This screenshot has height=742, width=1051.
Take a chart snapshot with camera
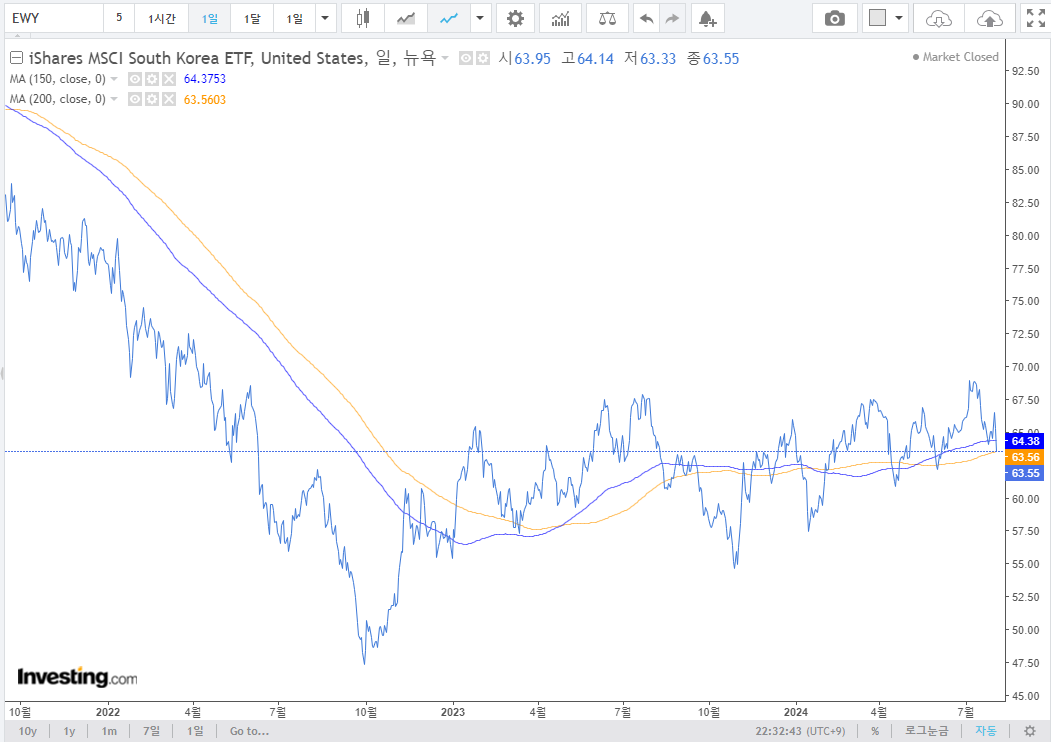[834, 18]
